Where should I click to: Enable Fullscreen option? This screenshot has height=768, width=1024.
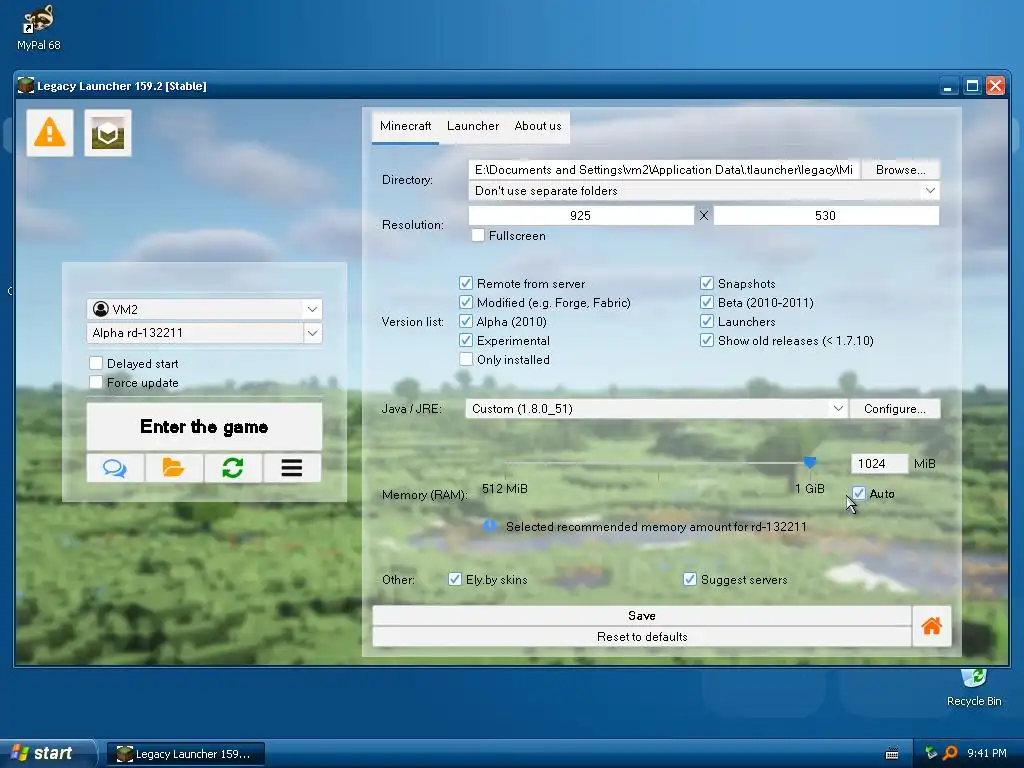pyautogui.click(x=478, y=236)
